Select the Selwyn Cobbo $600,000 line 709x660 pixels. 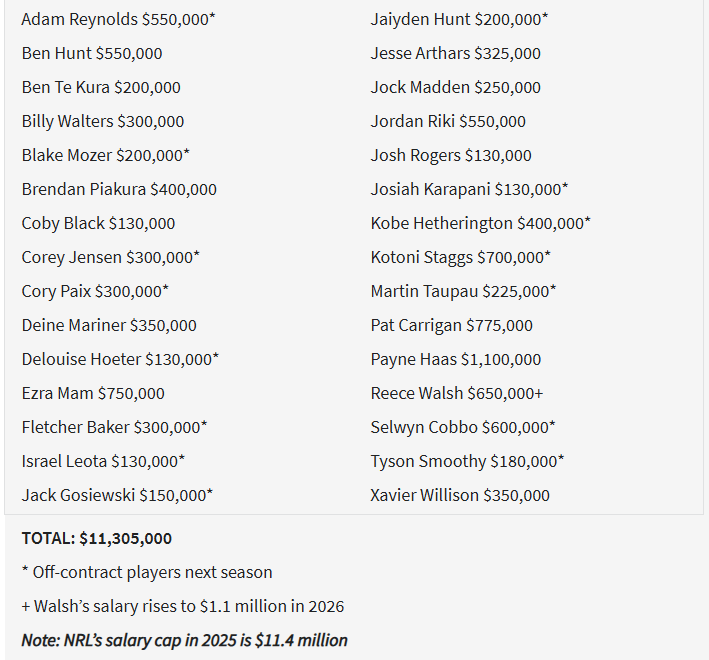point(463,427)
